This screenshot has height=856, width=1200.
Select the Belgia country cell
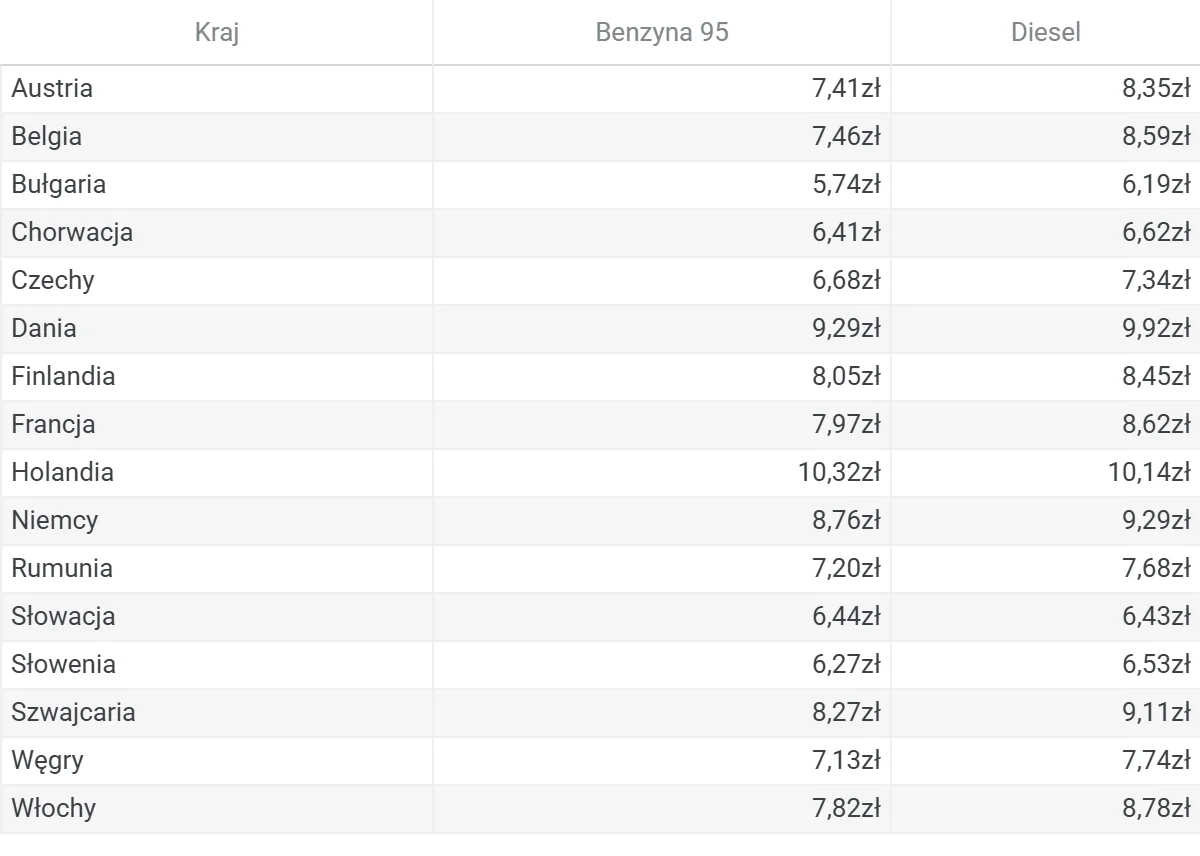tap(217, 137)
